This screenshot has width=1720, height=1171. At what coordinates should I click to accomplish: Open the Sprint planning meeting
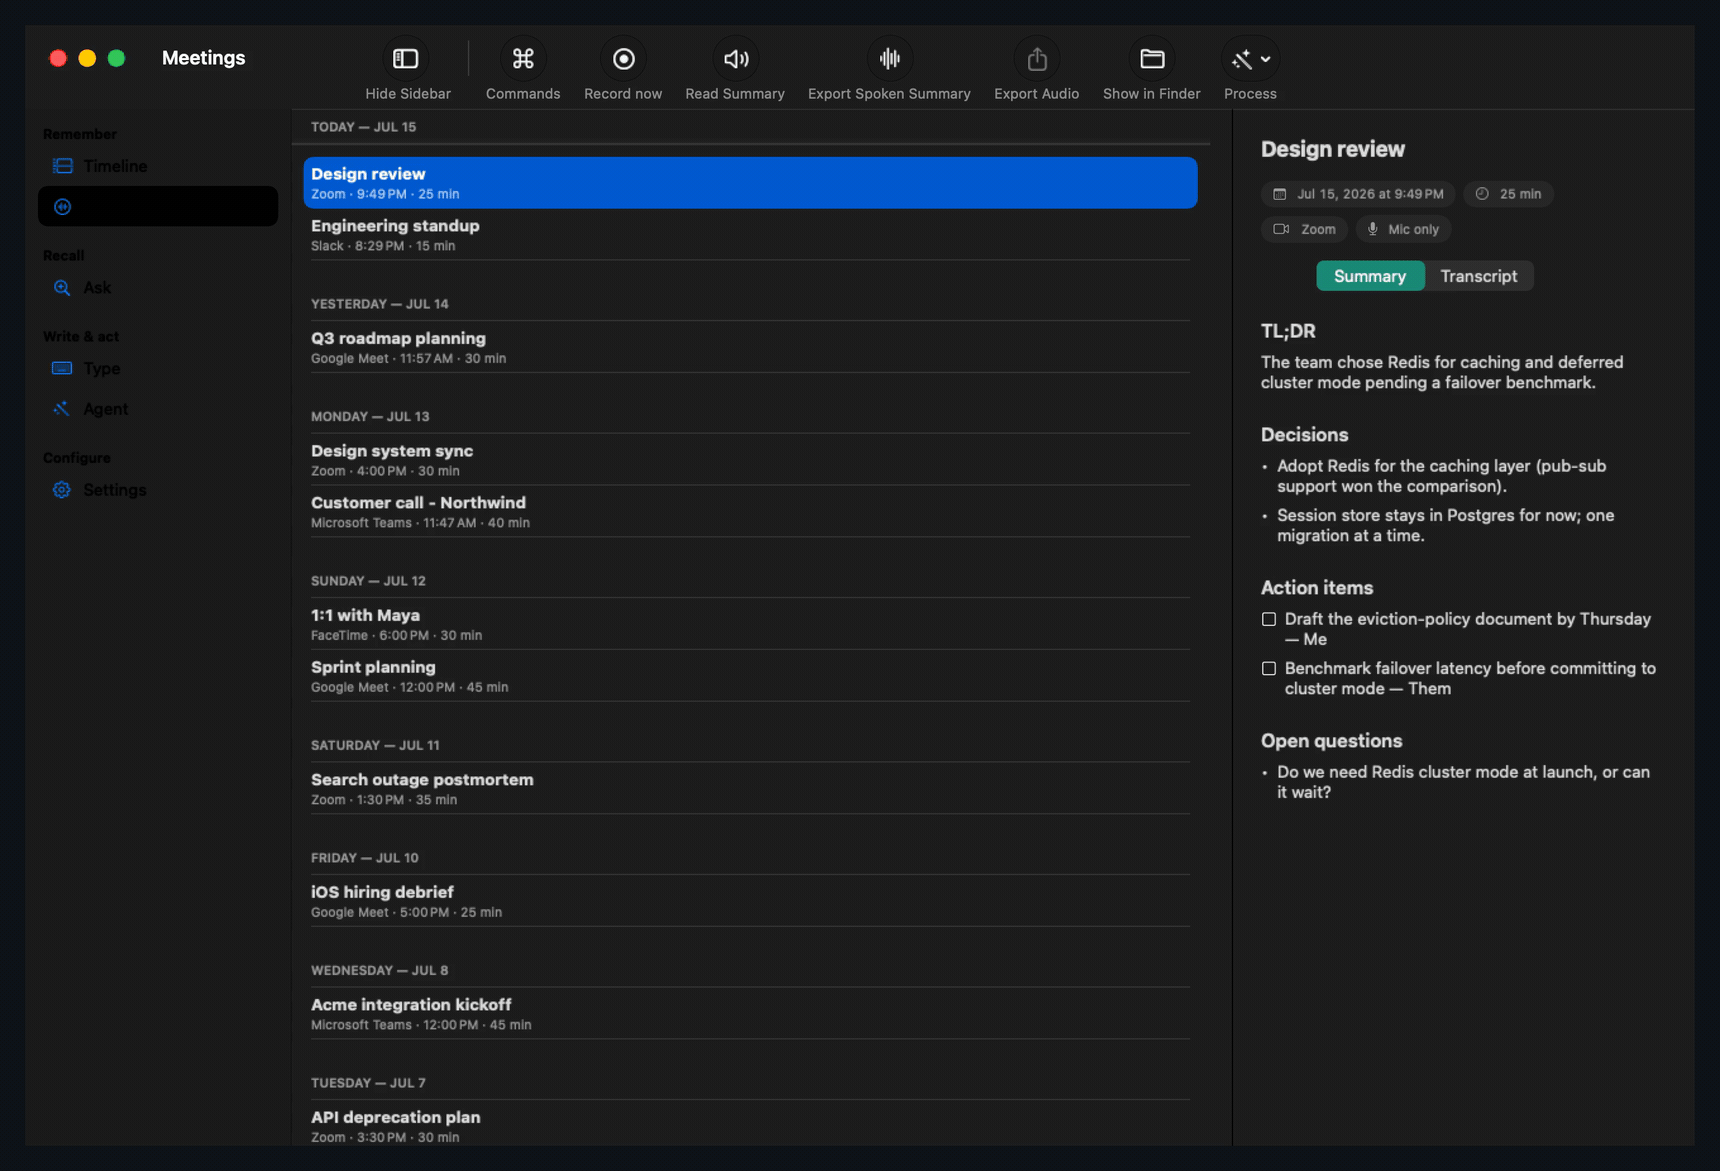click(x=750, y=676)
